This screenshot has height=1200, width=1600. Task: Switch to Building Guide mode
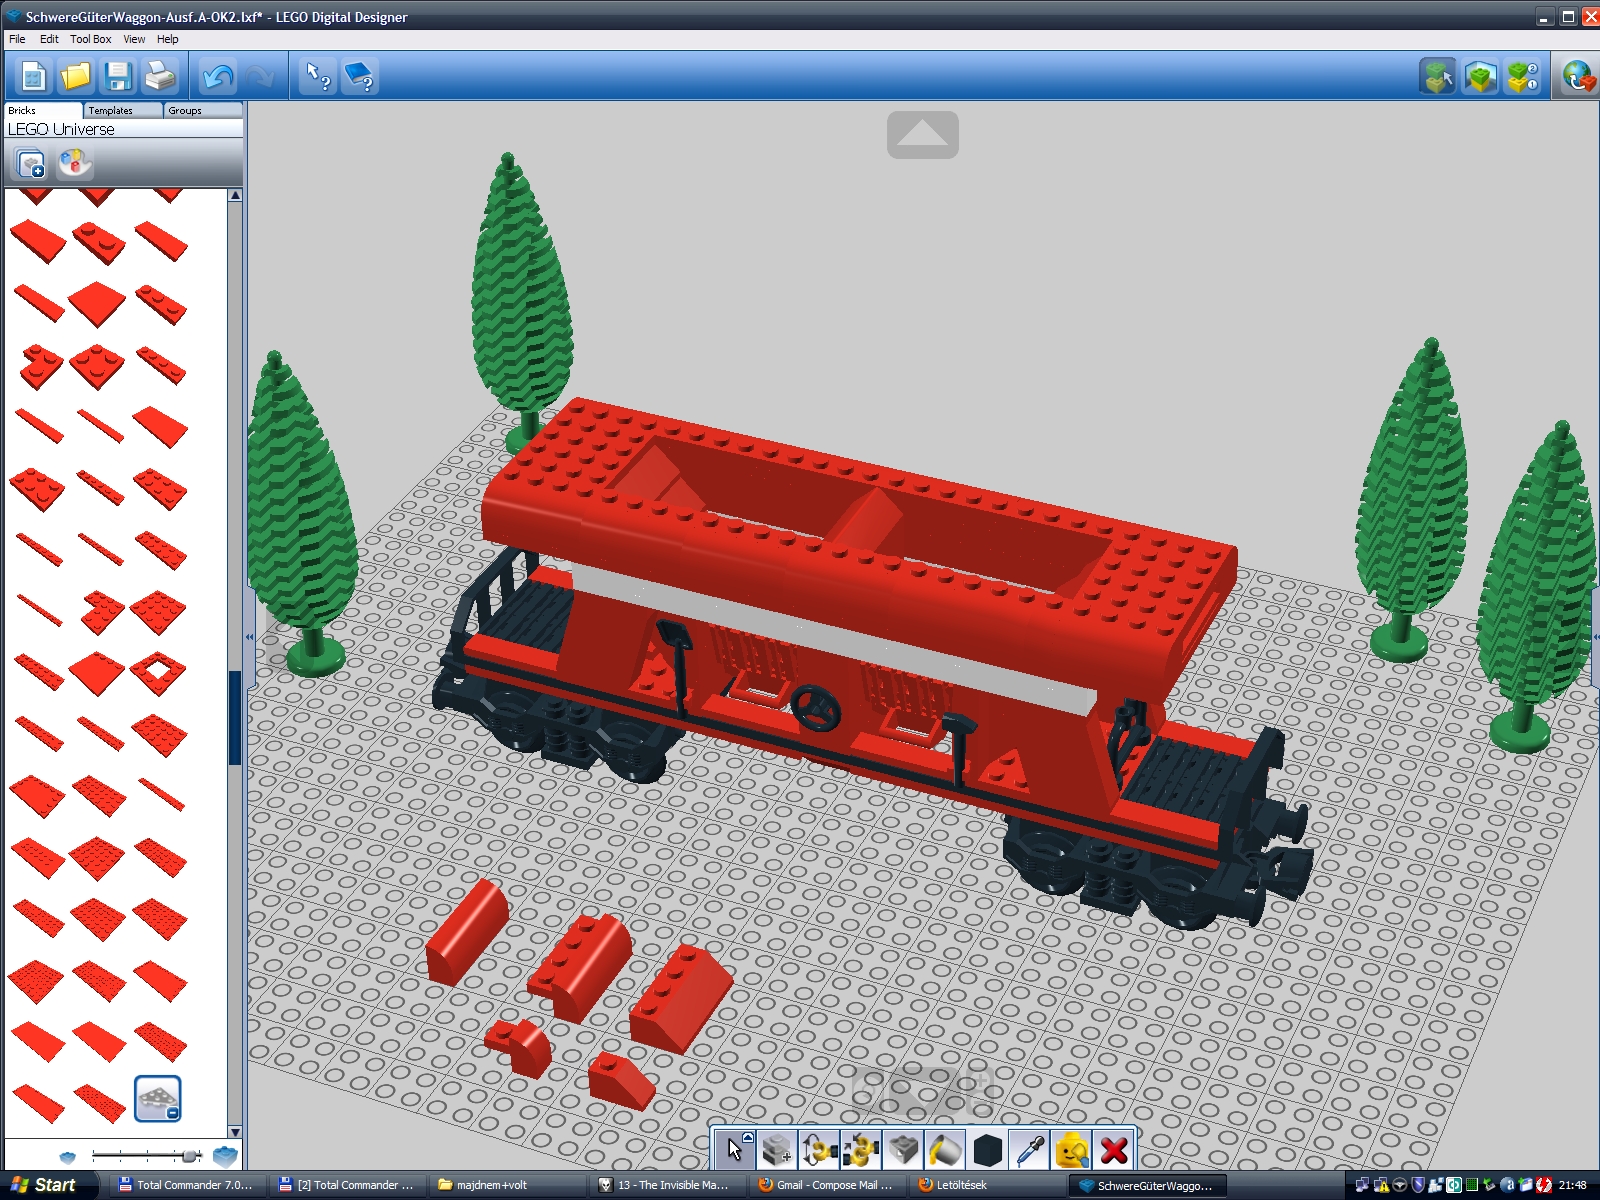tap(1522, 76)
